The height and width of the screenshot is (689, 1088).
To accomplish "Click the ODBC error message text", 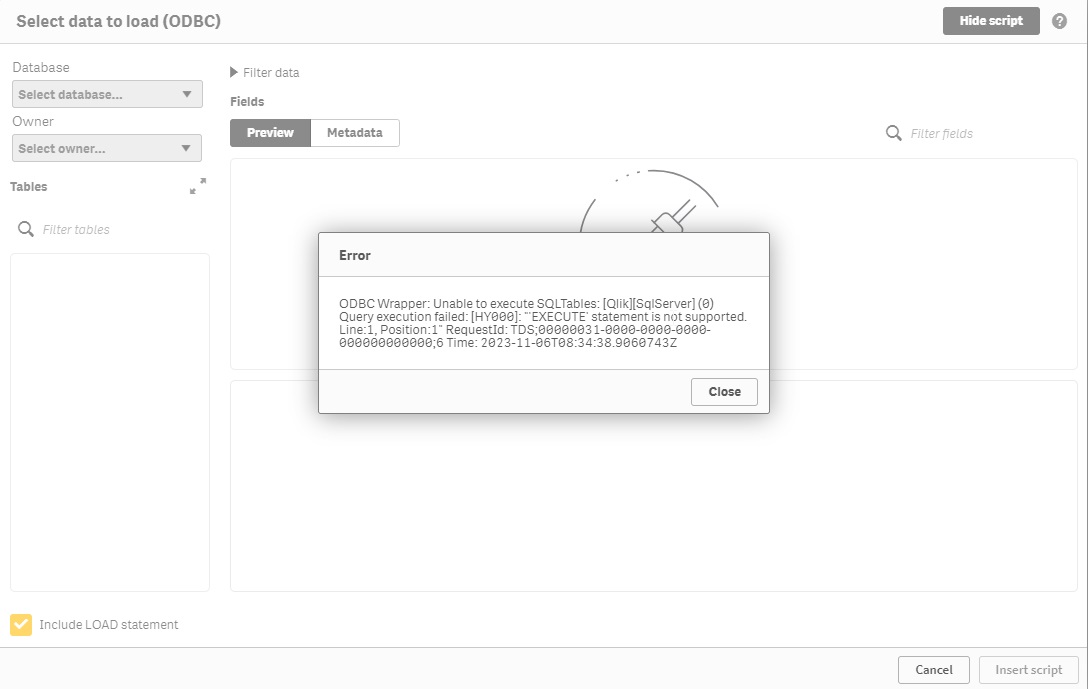I will [x=543, y=323].
